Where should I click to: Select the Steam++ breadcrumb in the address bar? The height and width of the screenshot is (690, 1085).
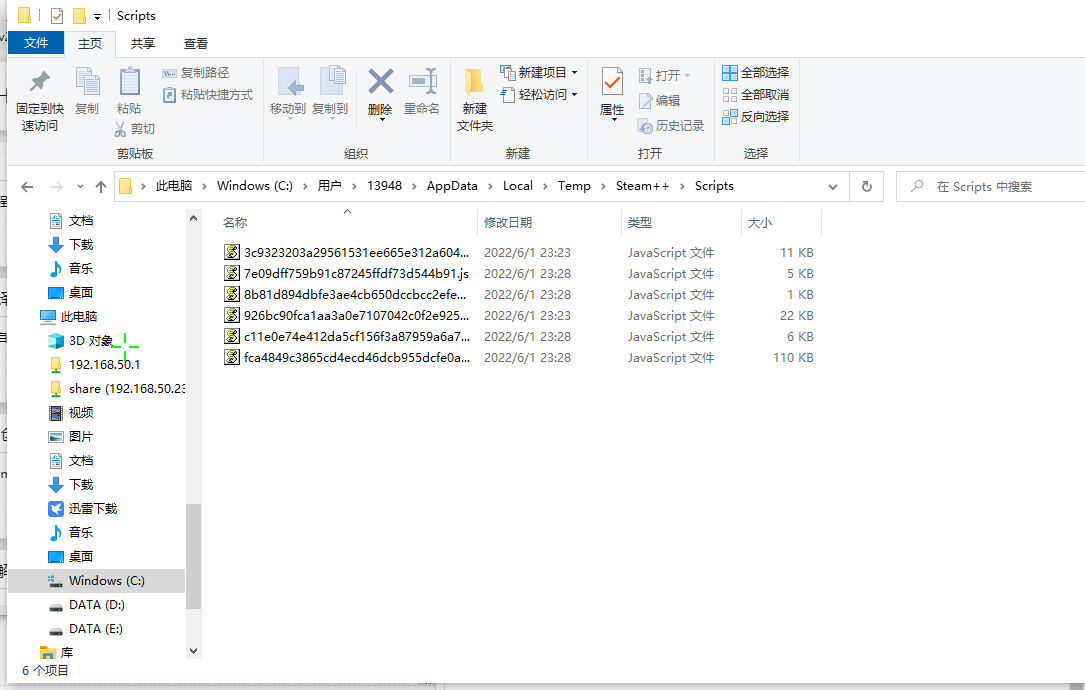click(643, 186)
